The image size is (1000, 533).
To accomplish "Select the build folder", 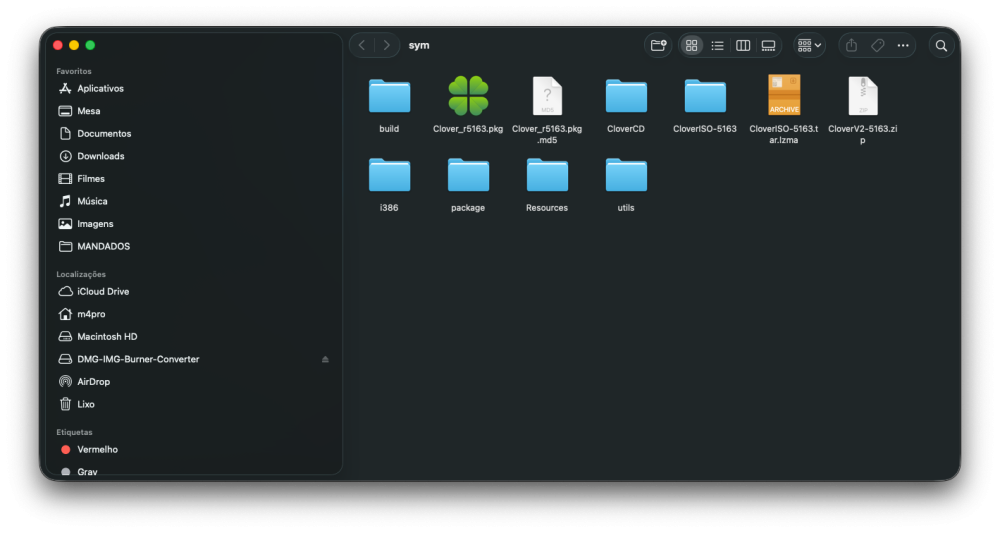I will pos(389,96).
